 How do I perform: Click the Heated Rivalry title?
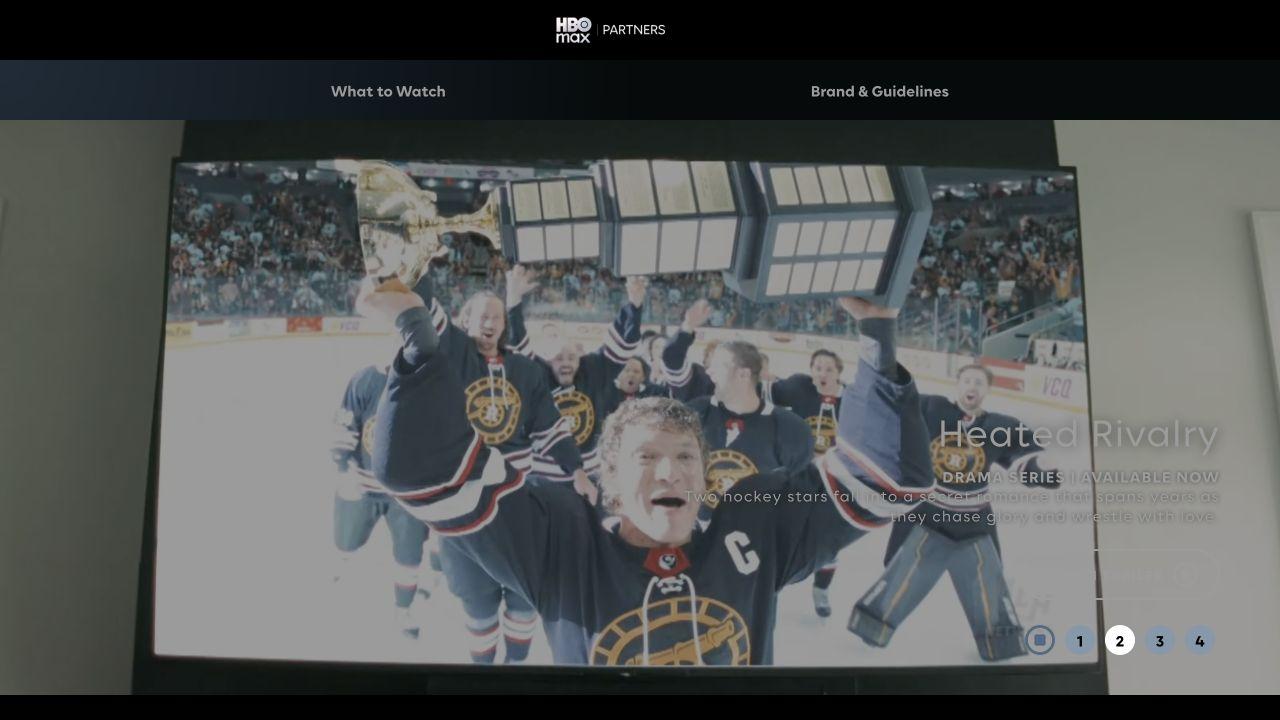tap(1079, 435)
